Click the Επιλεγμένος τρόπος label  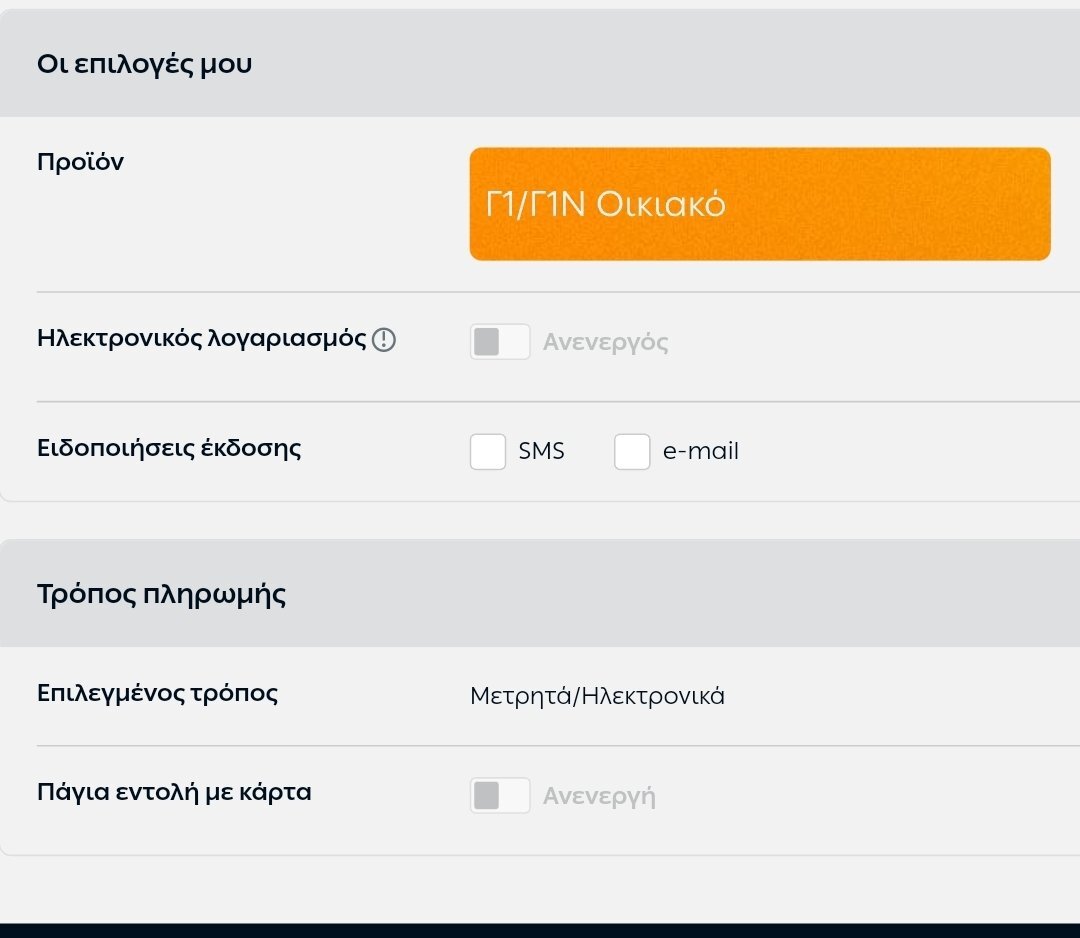157,694
